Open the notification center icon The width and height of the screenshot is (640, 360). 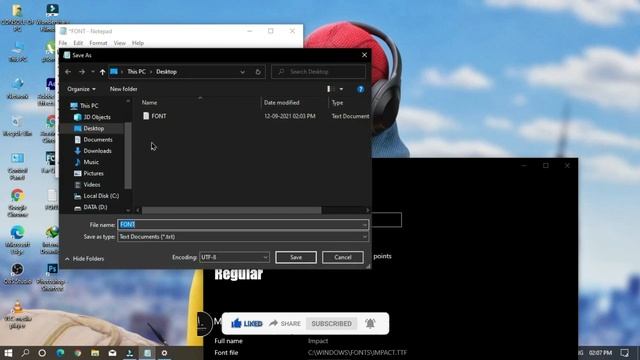coord(624,353)
